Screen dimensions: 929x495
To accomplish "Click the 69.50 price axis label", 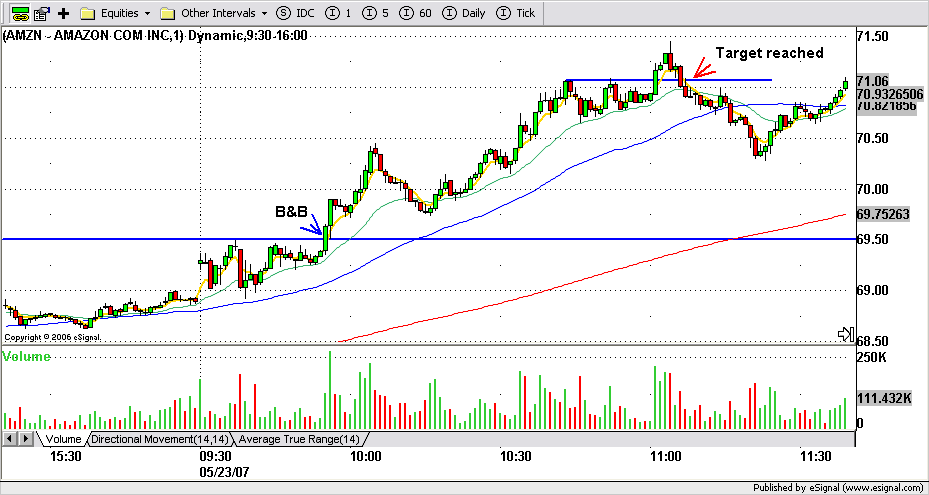I will [x=872, y=239].
